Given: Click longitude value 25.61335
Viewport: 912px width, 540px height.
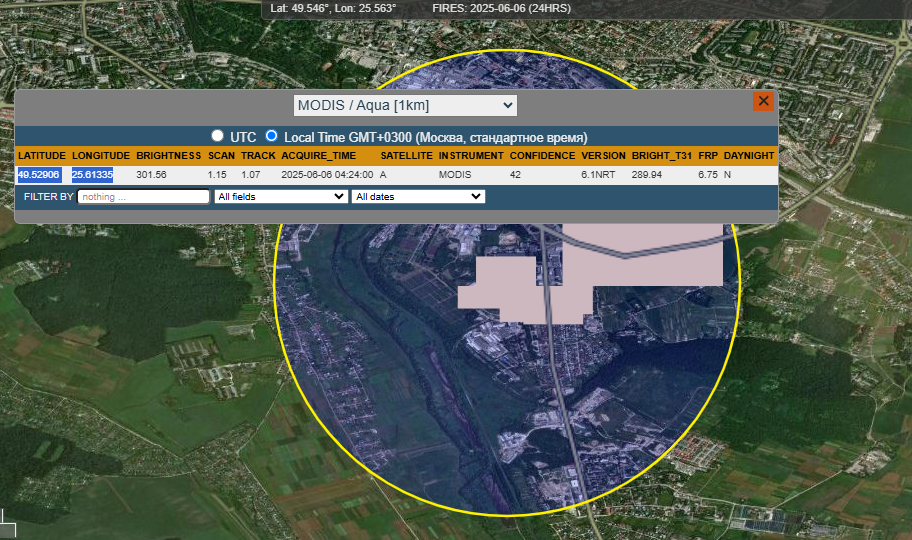Looking at the screenshot, I should pos(92,175).
